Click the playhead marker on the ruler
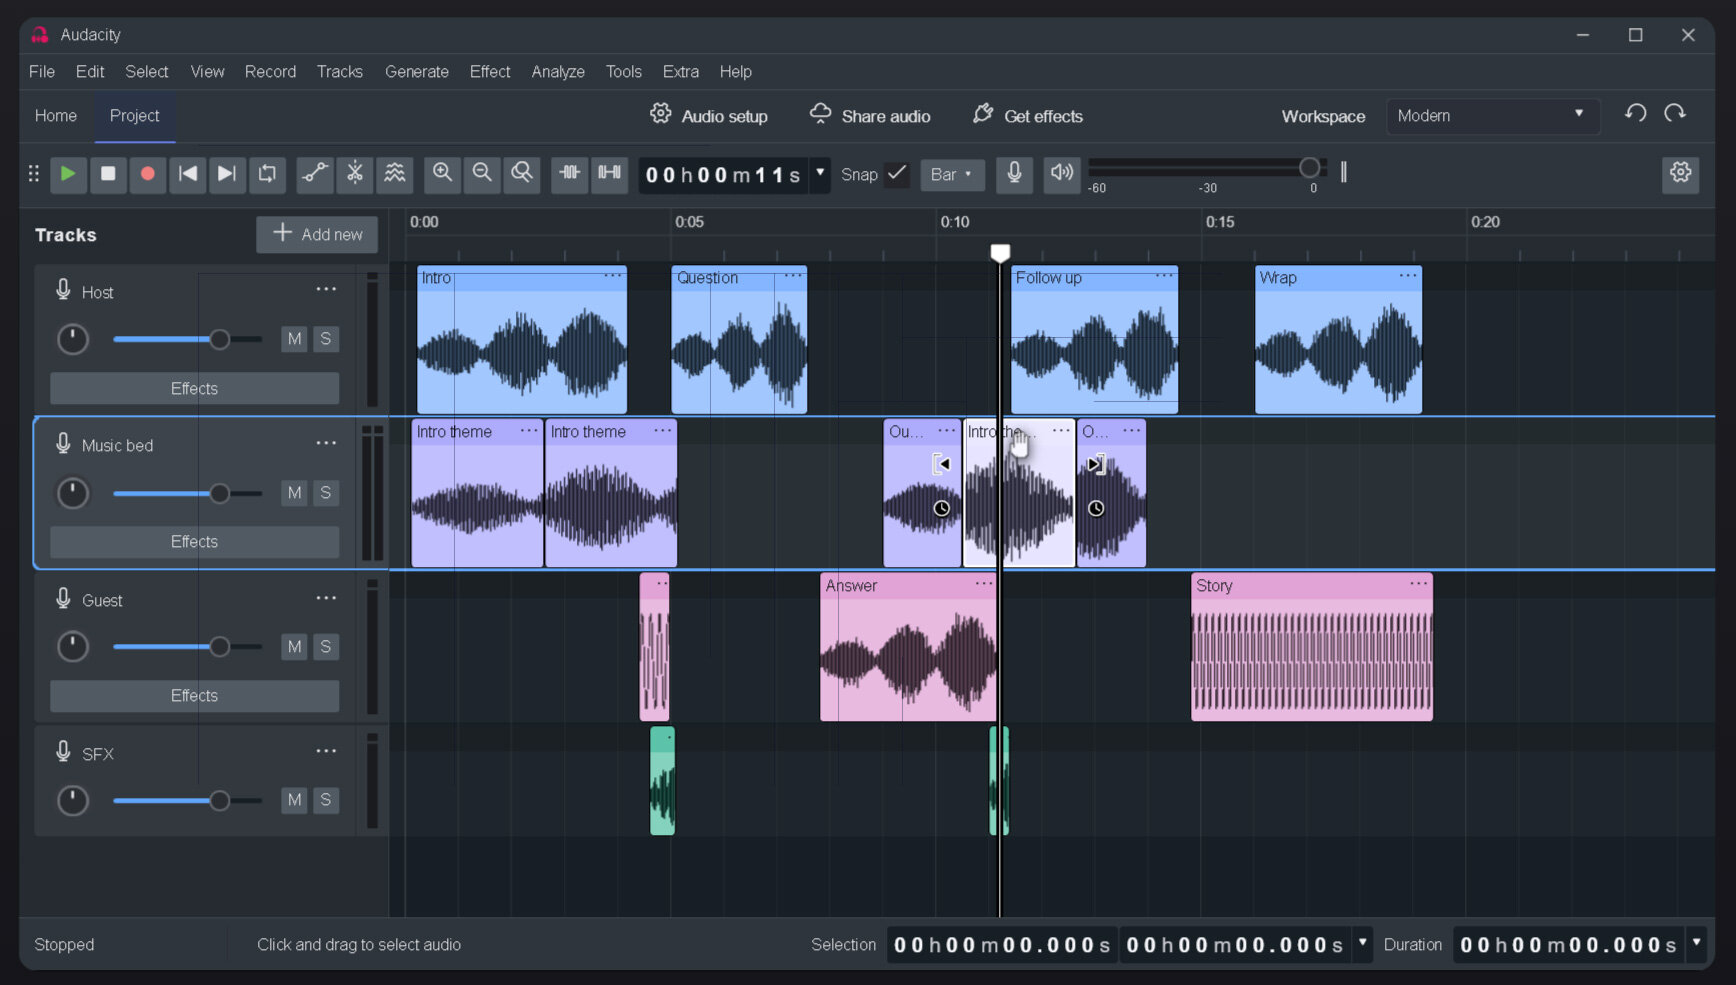 coord(1000,252)
